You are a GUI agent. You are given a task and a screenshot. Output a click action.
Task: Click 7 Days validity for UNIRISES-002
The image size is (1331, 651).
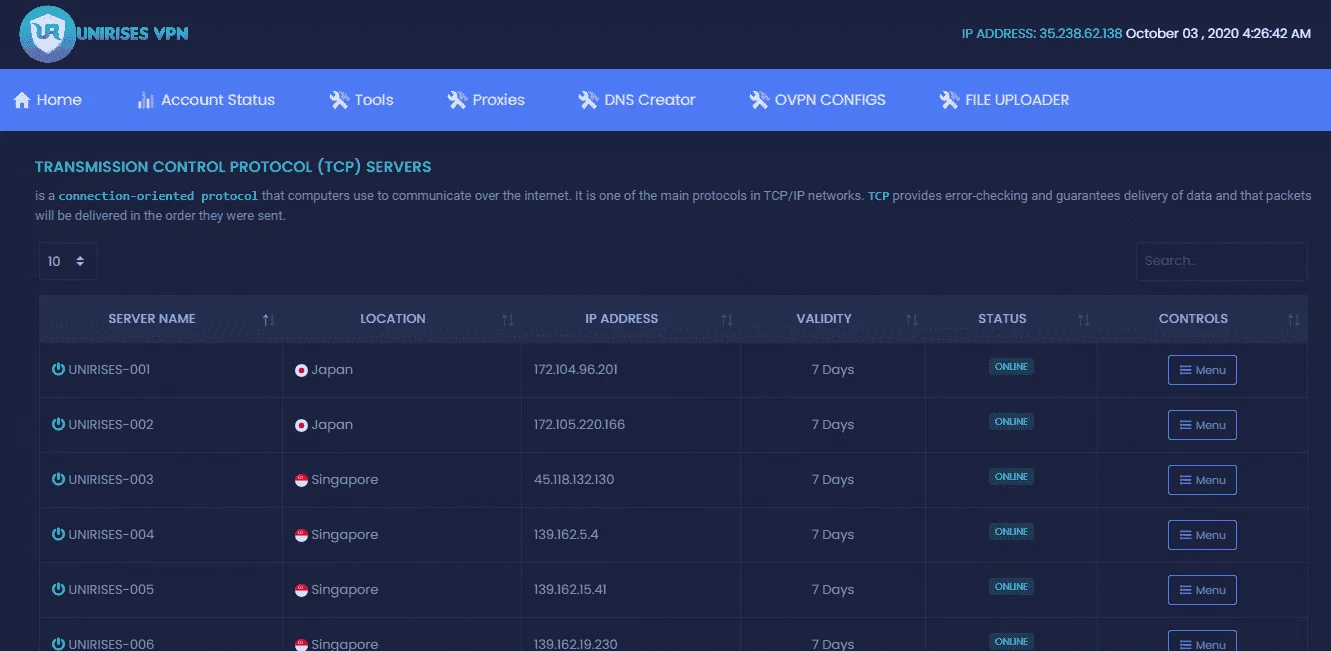point(833,425)
